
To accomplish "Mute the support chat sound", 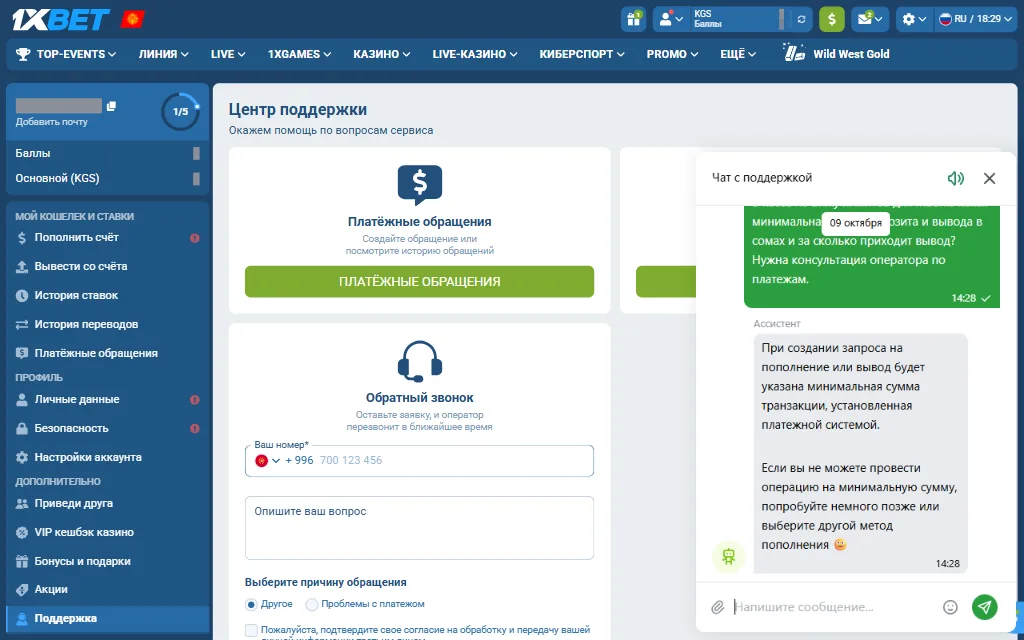I will [x=955, y=178].
